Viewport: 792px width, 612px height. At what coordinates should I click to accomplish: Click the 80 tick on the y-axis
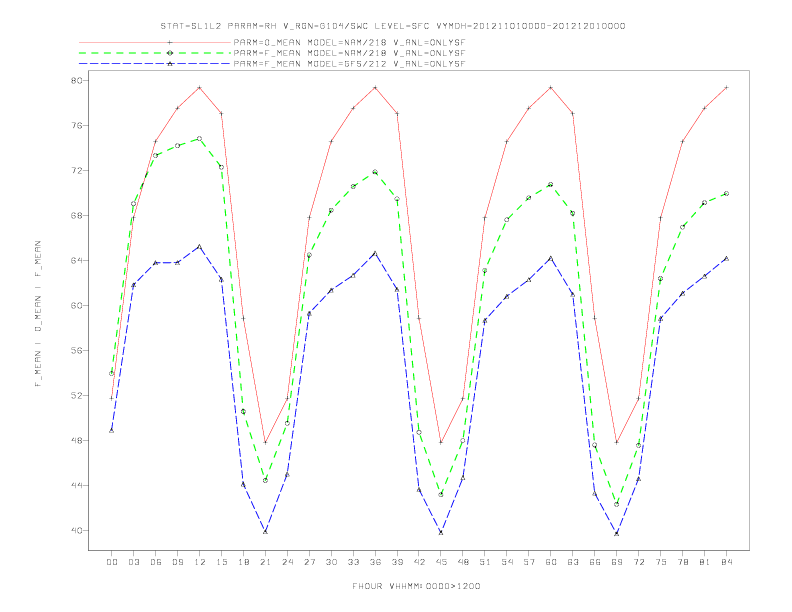[x=76, y=81]
